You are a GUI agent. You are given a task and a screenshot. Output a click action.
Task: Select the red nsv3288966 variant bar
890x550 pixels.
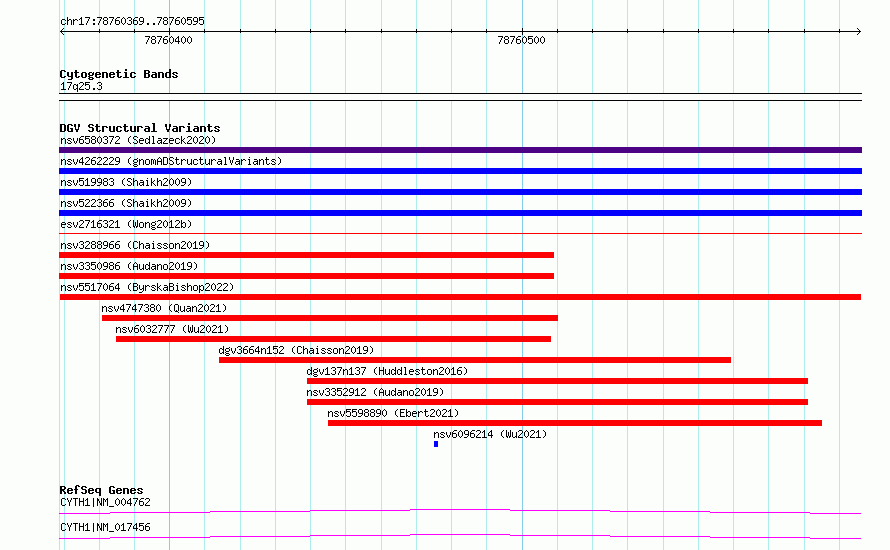coord(307,255)
